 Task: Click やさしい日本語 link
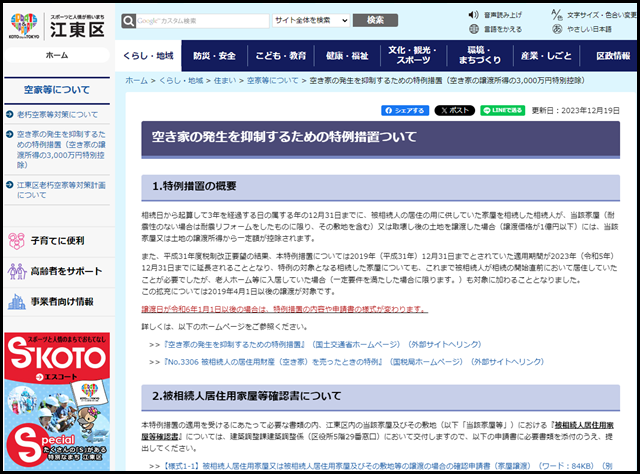589,29
